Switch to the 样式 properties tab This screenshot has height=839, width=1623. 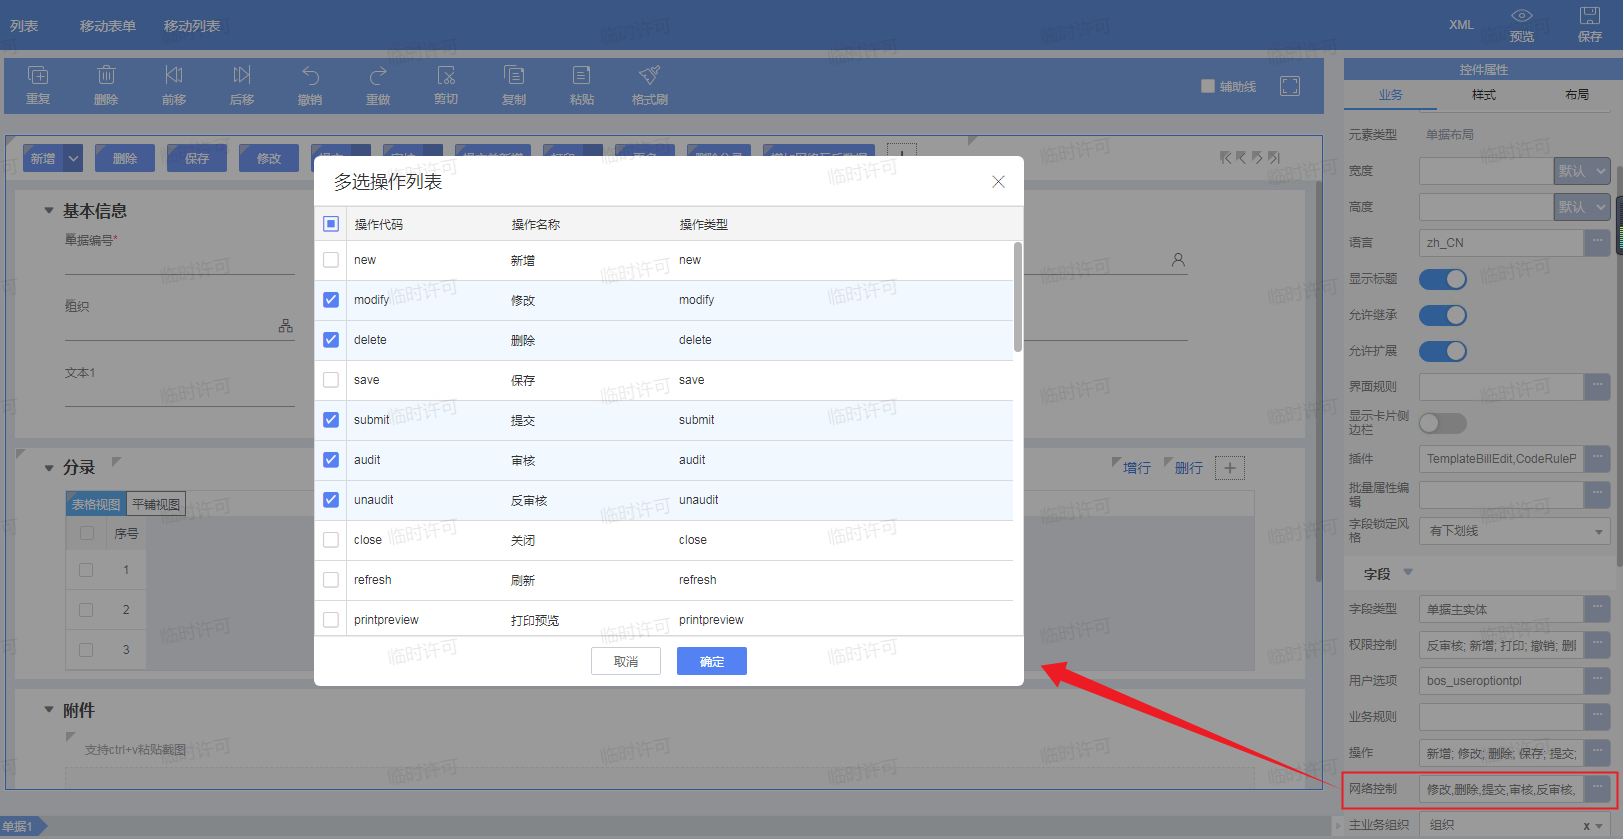click(x=1483, y=95)
